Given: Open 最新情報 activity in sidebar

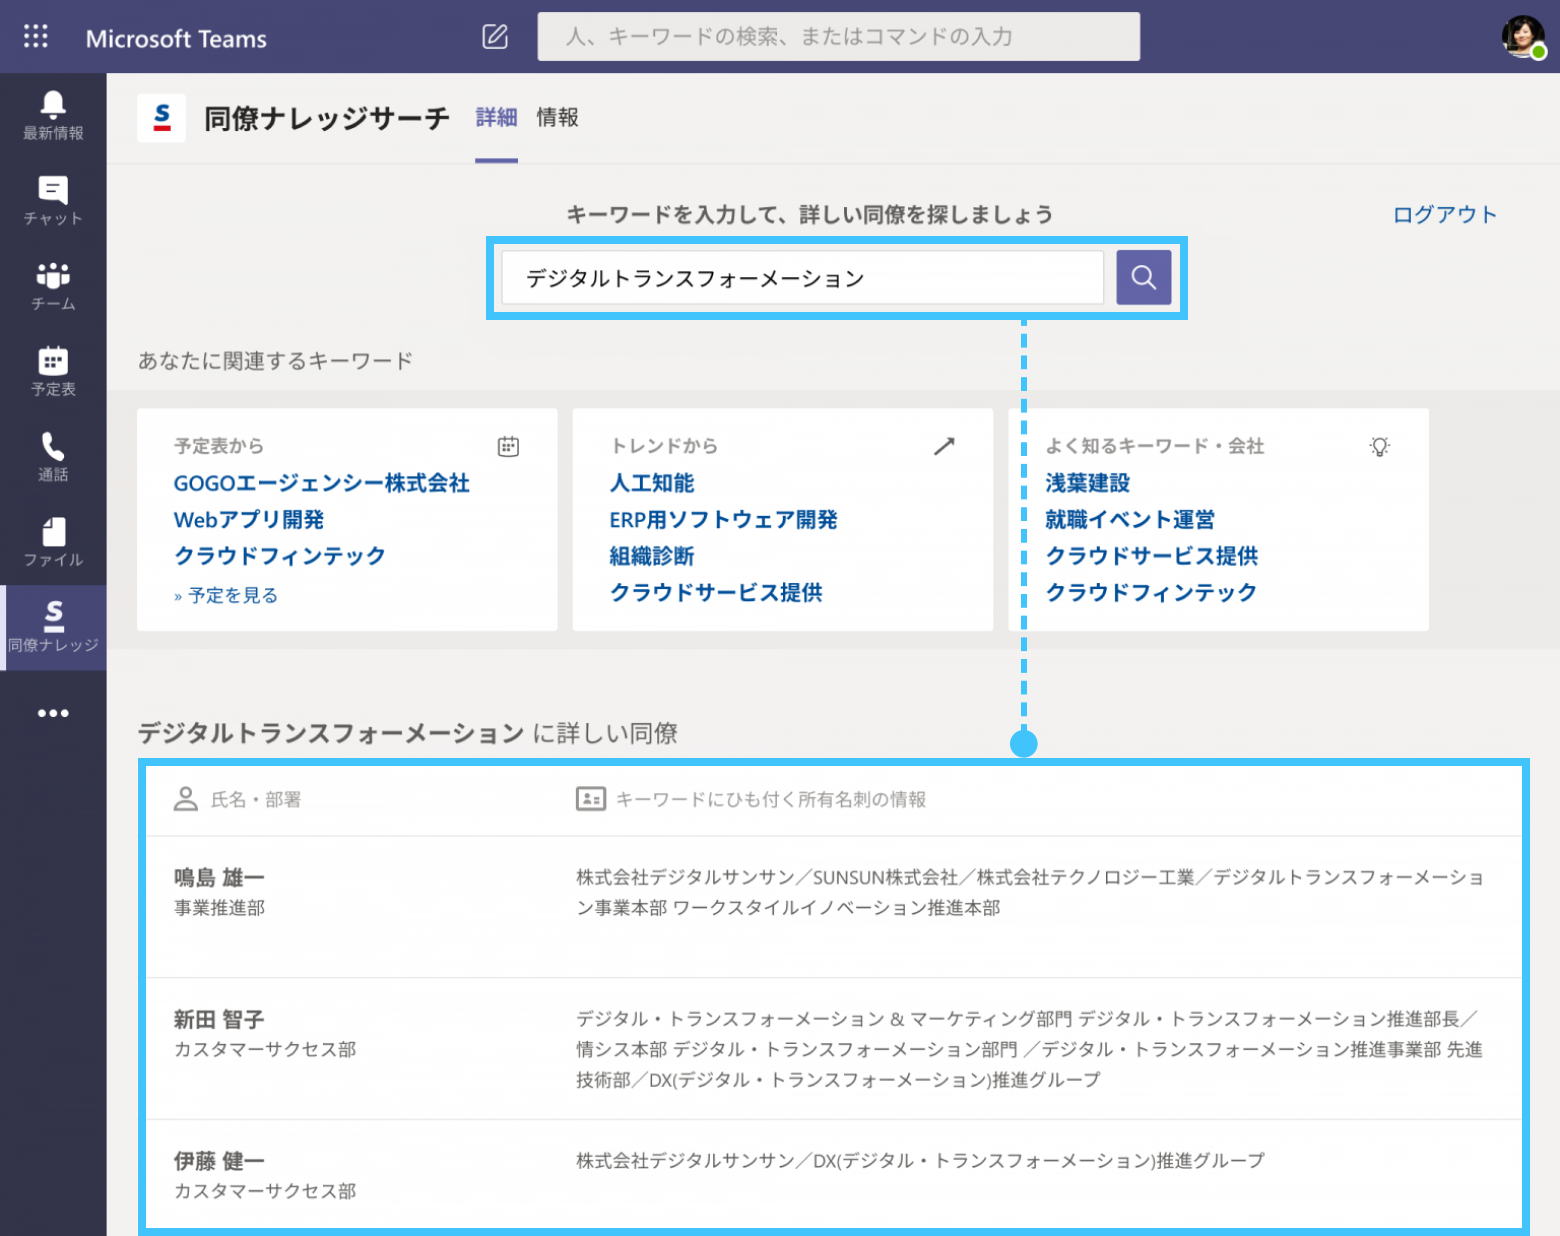Looking at the screenshot, I should point(53,115).
